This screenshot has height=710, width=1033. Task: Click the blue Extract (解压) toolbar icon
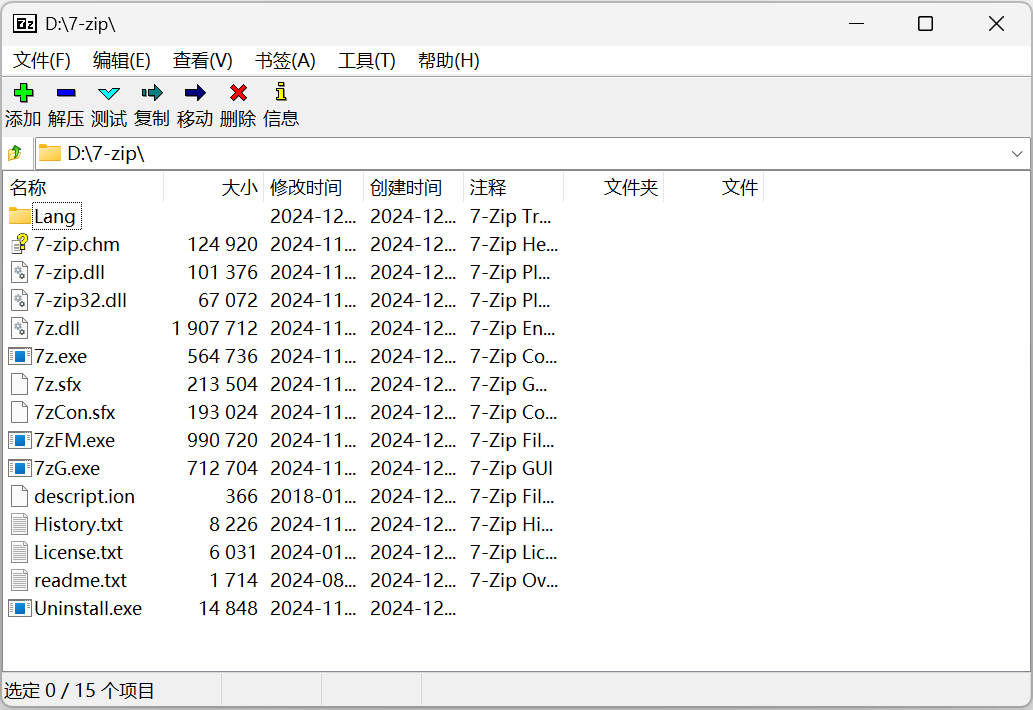point(66,93)
